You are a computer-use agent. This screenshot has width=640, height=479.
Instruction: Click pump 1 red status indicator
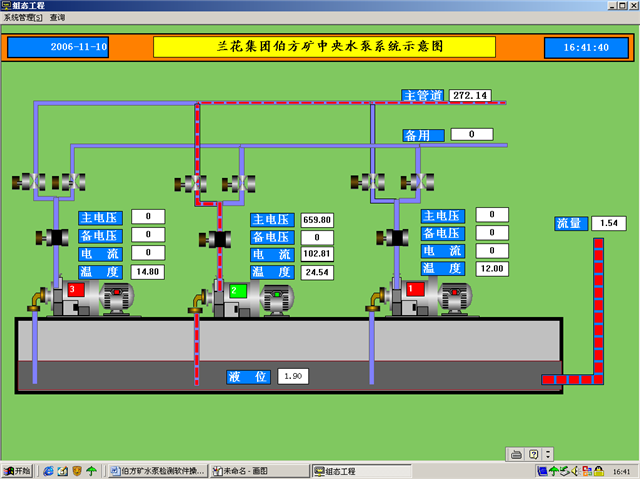click(416, 289)
